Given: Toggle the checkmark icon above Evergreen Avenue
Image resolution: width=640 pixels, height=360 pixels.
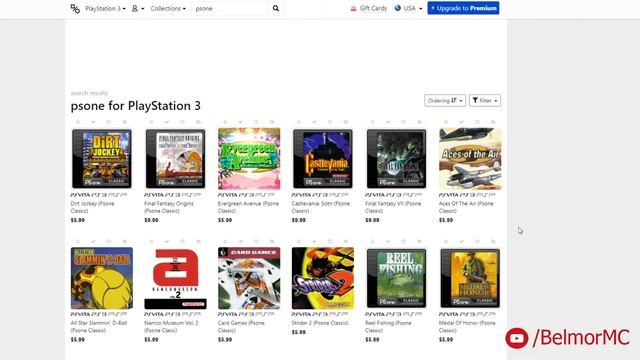Looking at the screenshot, I should tap(241, 122).
